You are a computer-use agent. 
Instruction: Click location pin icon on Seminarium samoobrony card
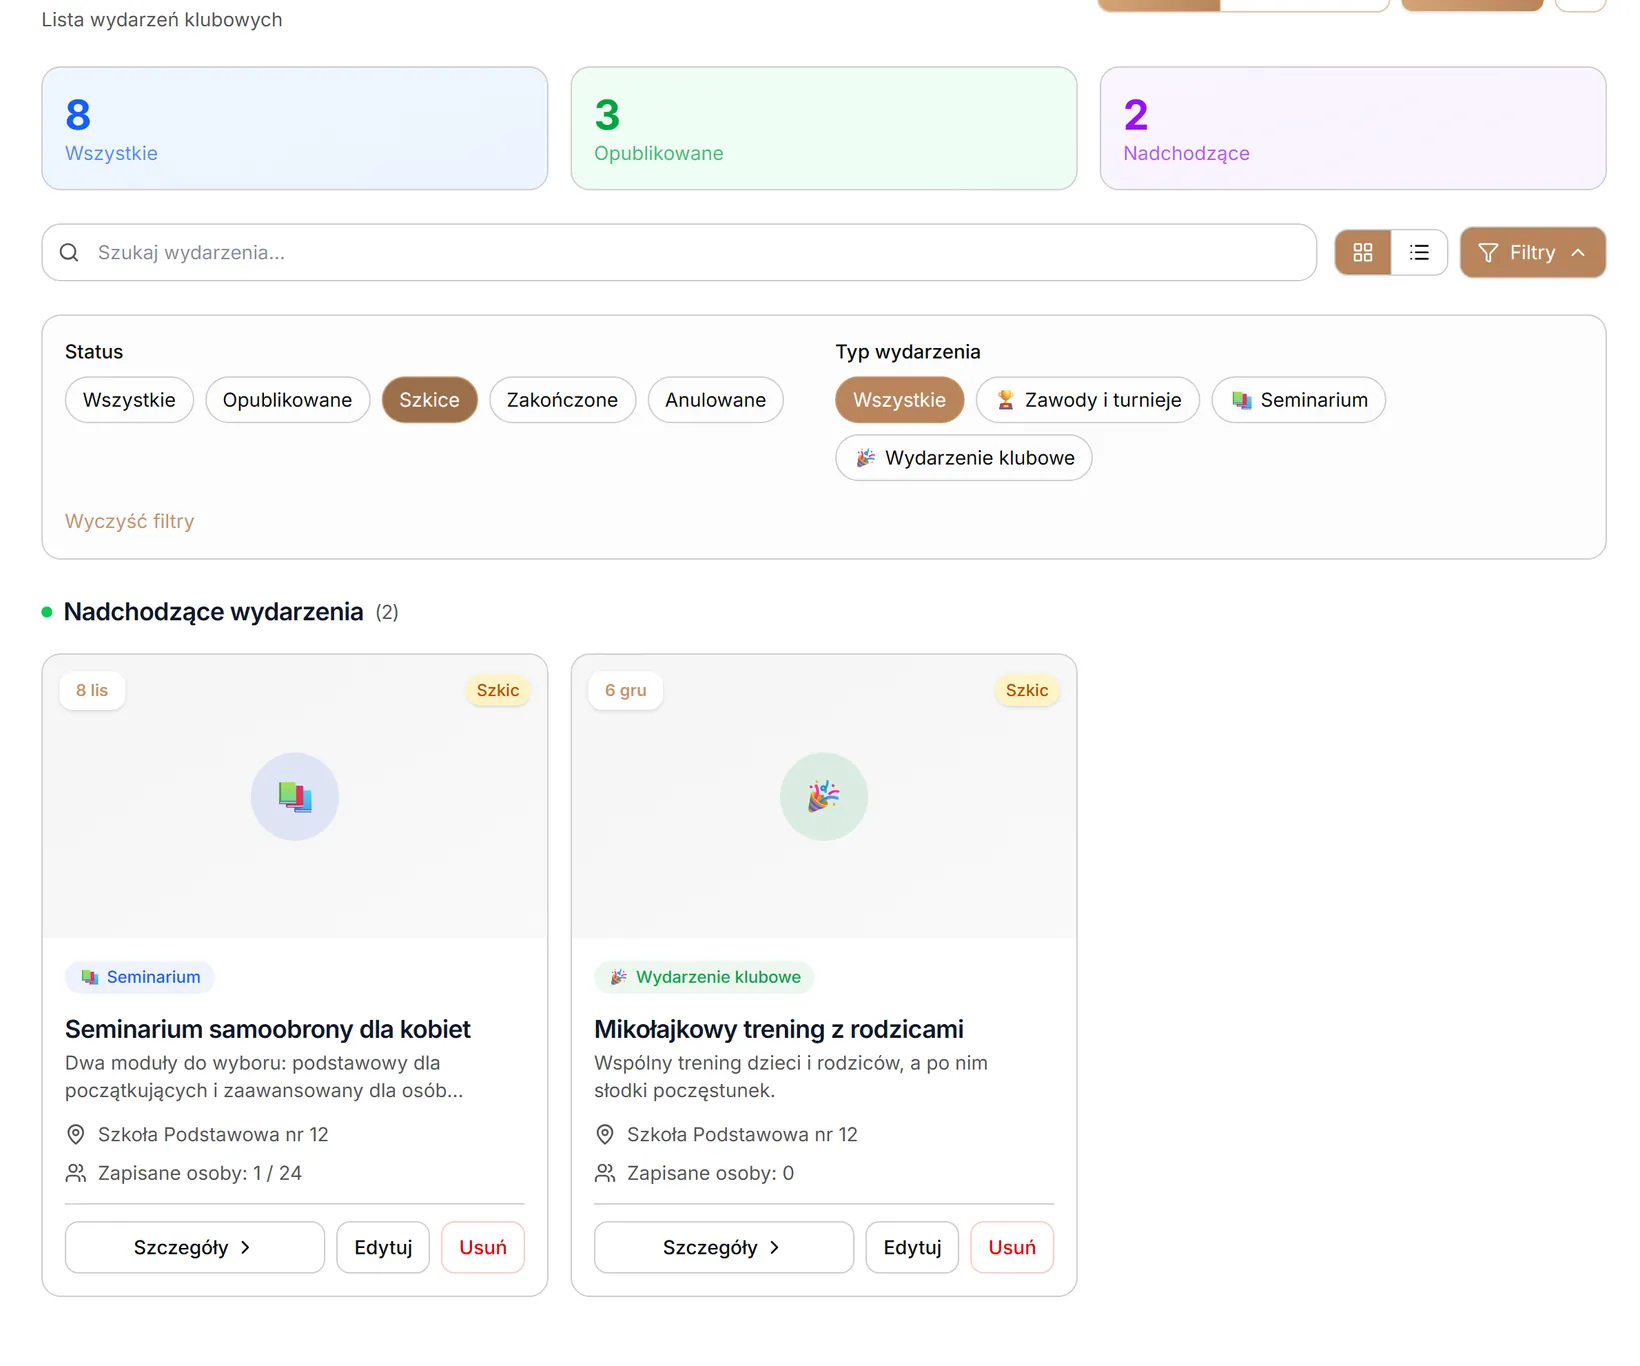[x=75, y=1135]
